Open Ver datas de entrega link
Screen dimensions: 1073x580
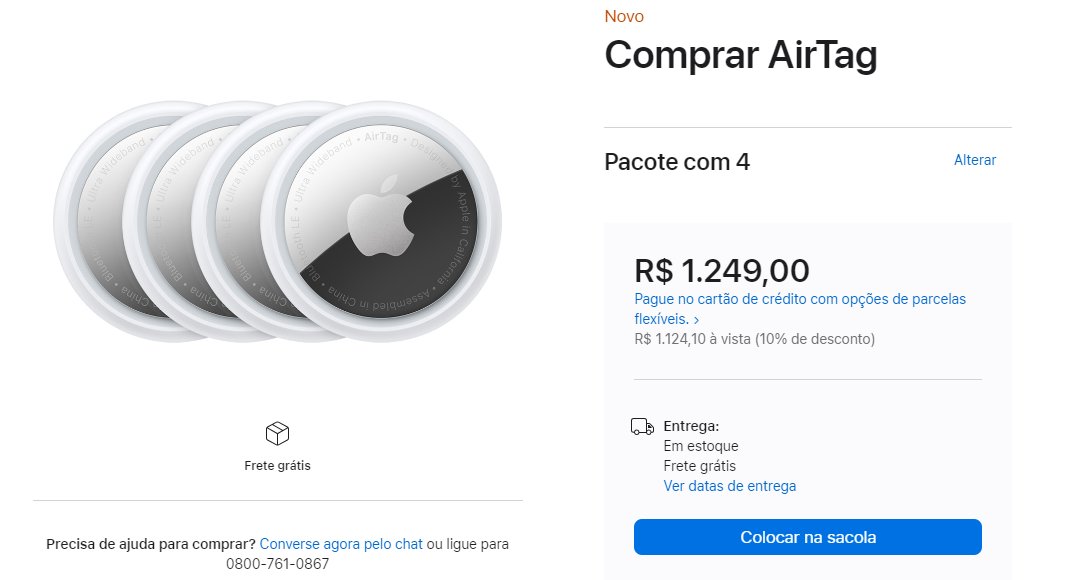click(729, 486)
